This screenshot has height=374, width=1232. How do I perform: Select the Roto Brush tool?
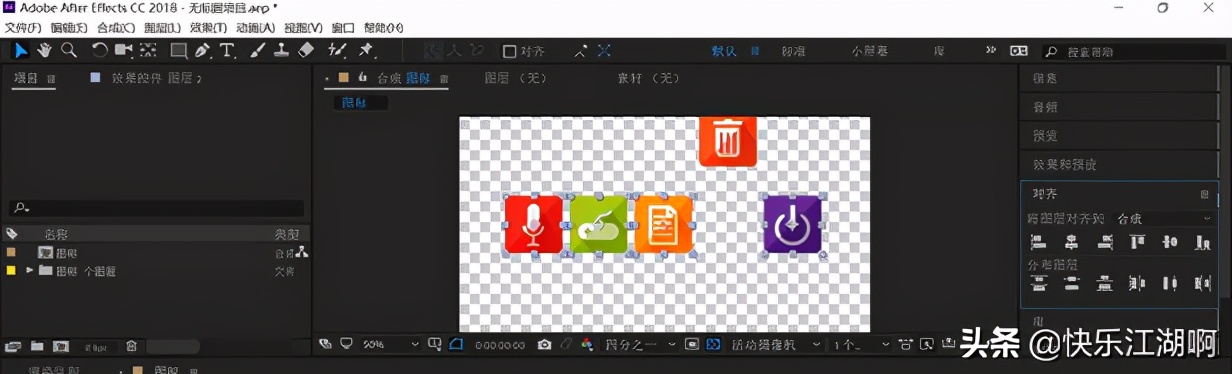point(337,50)
